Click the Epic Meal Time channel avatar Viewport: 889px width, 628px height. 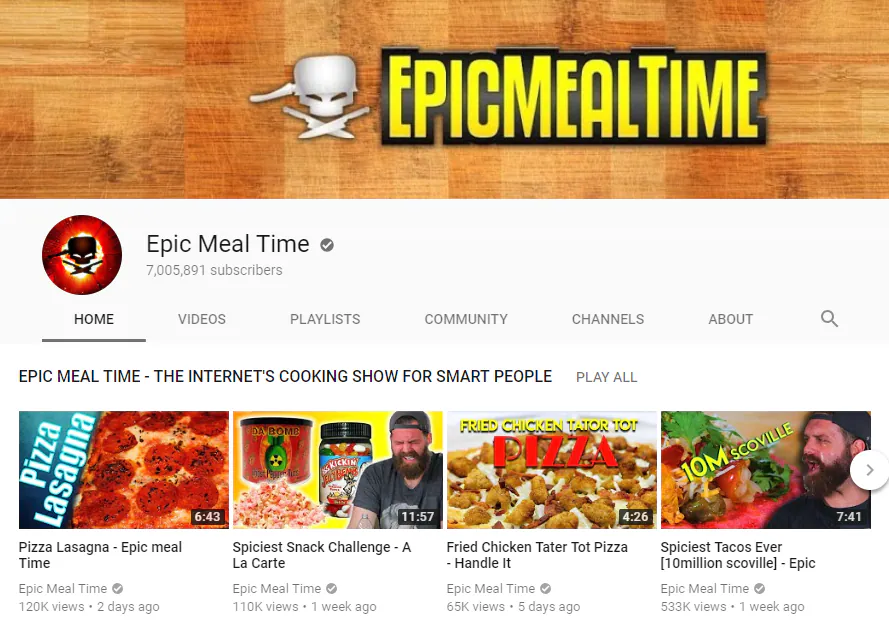82,254
